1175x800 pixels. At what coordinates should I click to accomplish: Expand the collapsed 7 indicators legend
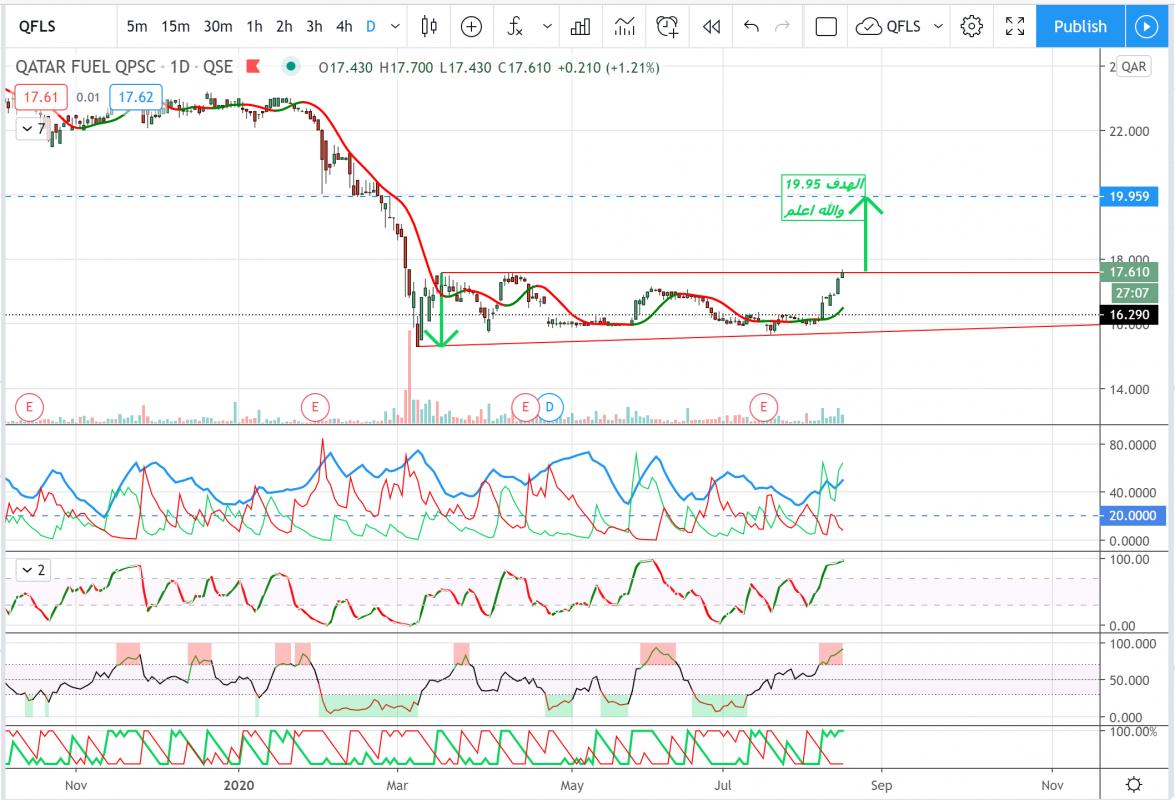click(34, 129)
